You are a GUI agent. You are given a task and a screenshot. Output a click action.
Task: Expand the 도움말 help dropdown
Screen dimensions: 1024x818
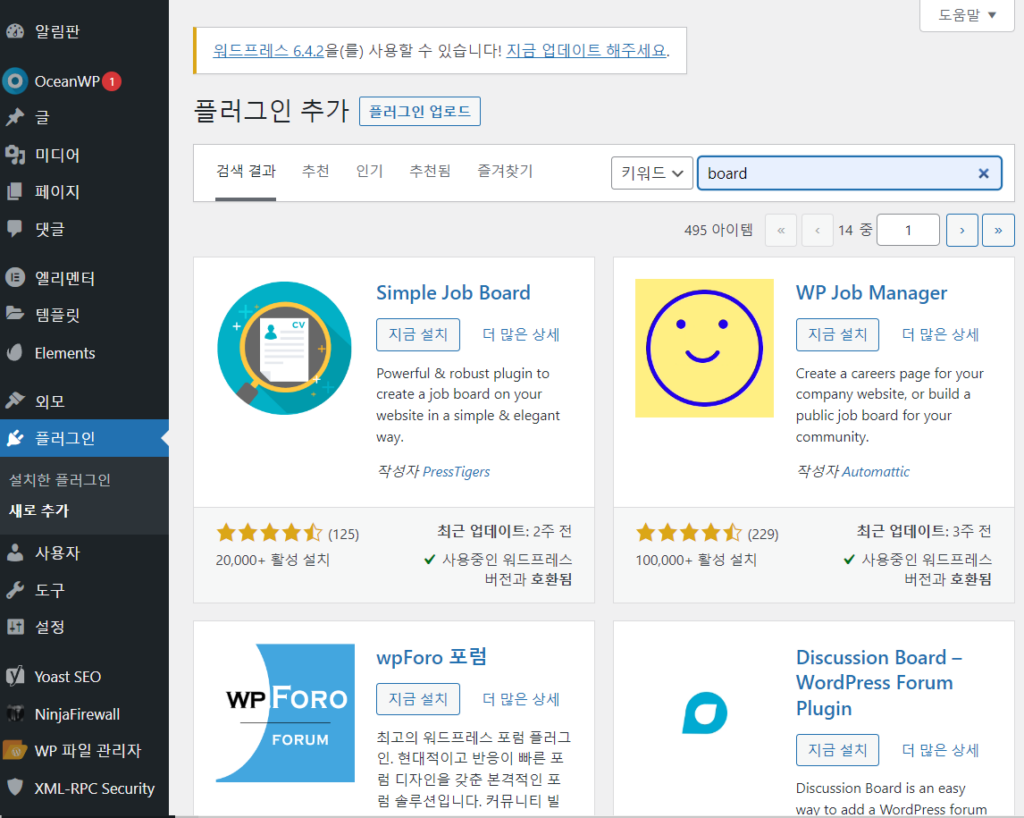[967, 15]
